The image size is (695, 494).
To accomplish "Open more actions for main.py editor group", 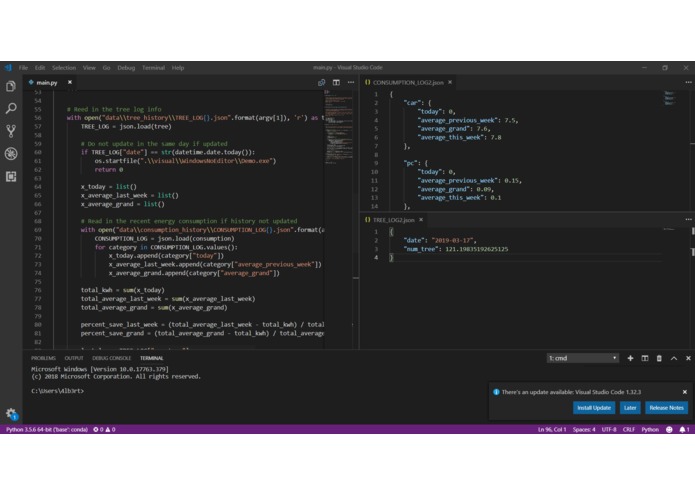I will 351,82.
